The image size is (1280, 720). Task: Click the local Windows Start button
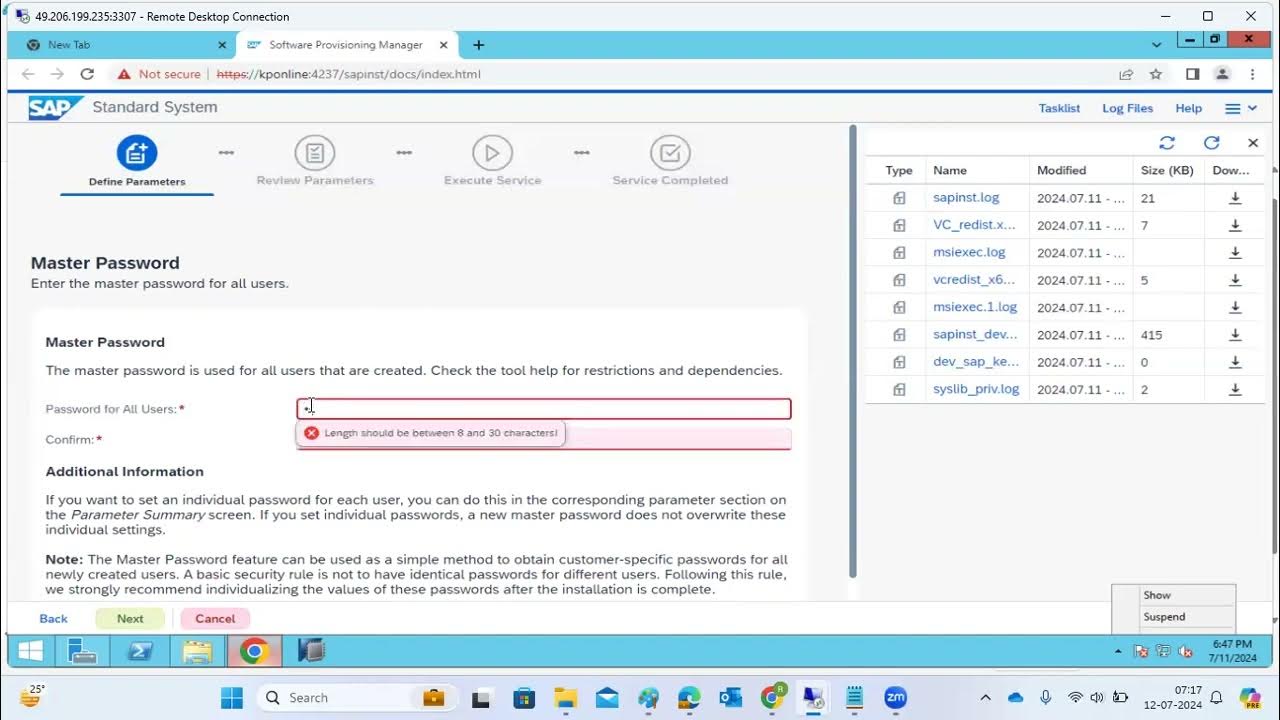pos(231,697)
